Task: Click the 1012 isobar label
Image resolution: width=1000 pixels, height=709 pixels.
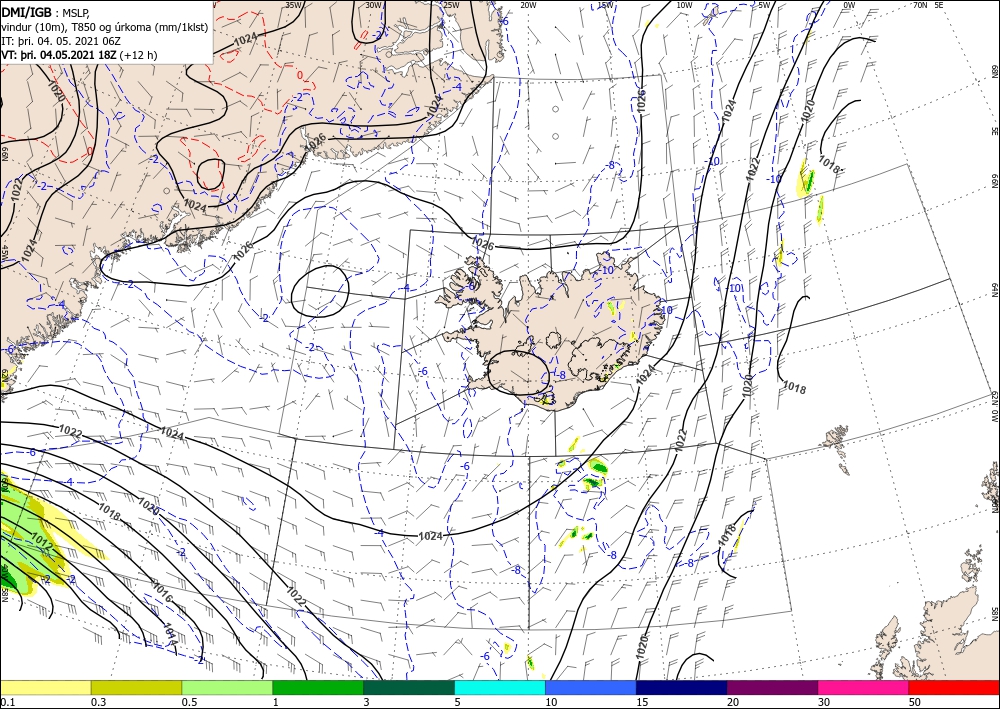Action: (42, 543)
